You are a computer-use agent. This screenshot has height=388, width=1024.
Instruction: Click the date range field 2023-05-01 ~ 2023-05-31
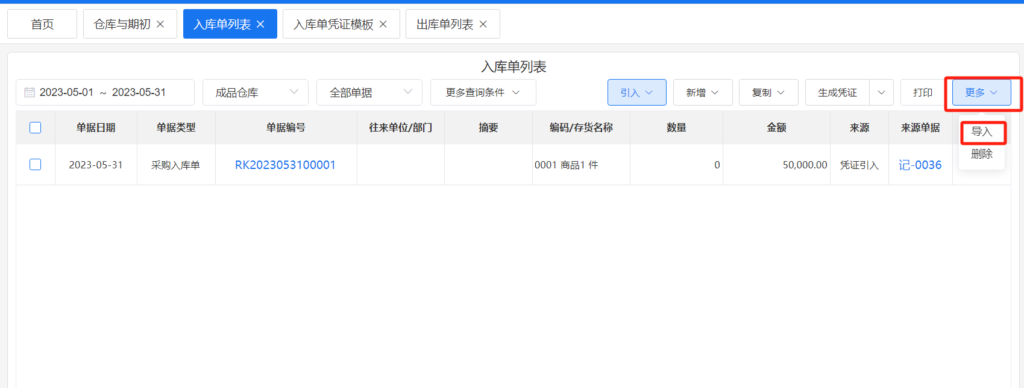pyautogui.click(x=105, y=93)
